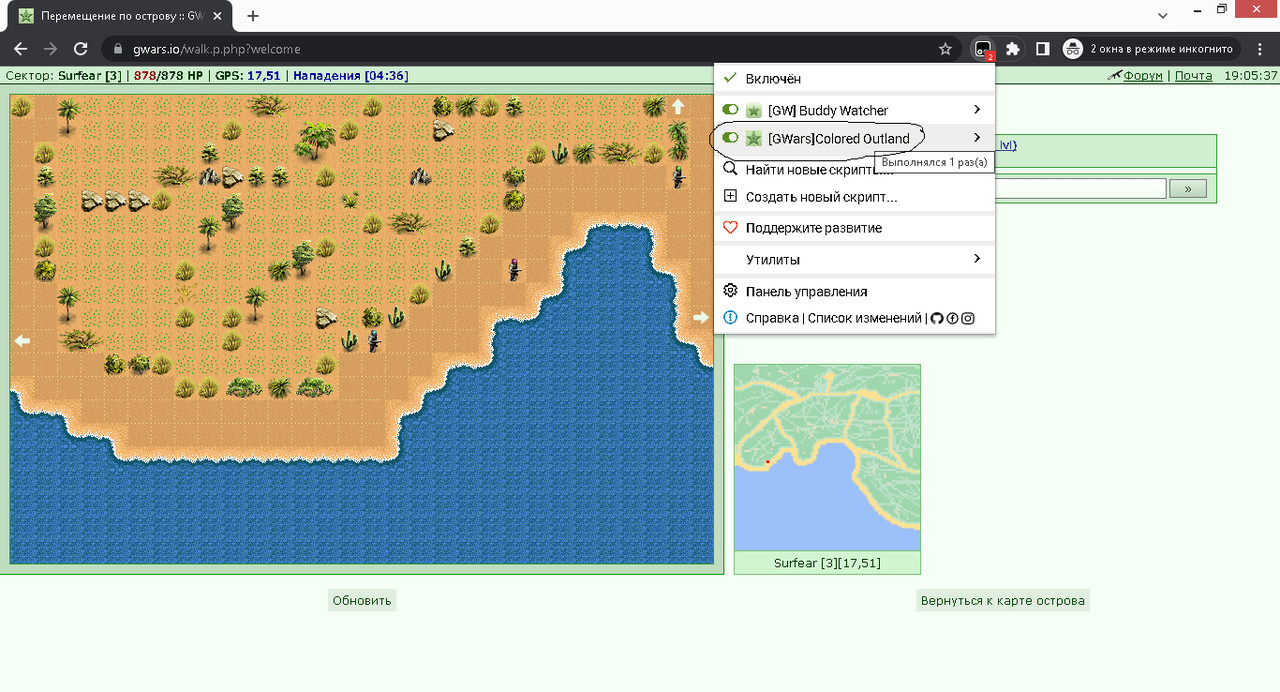This screenshot has height=692, width=1280.
Task: Move north using the up arrow on the map
Action: pyautogui.click(x=677, y=106)
